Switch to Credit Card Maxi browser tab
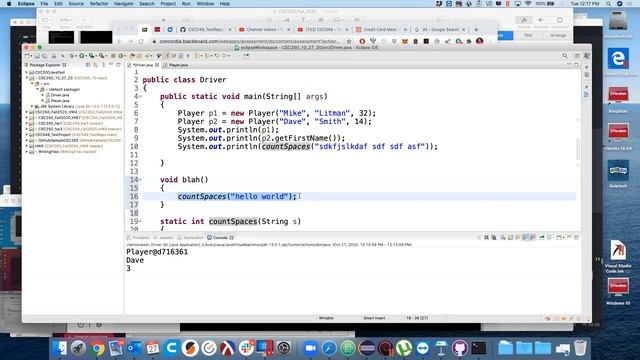 (380, 29)
